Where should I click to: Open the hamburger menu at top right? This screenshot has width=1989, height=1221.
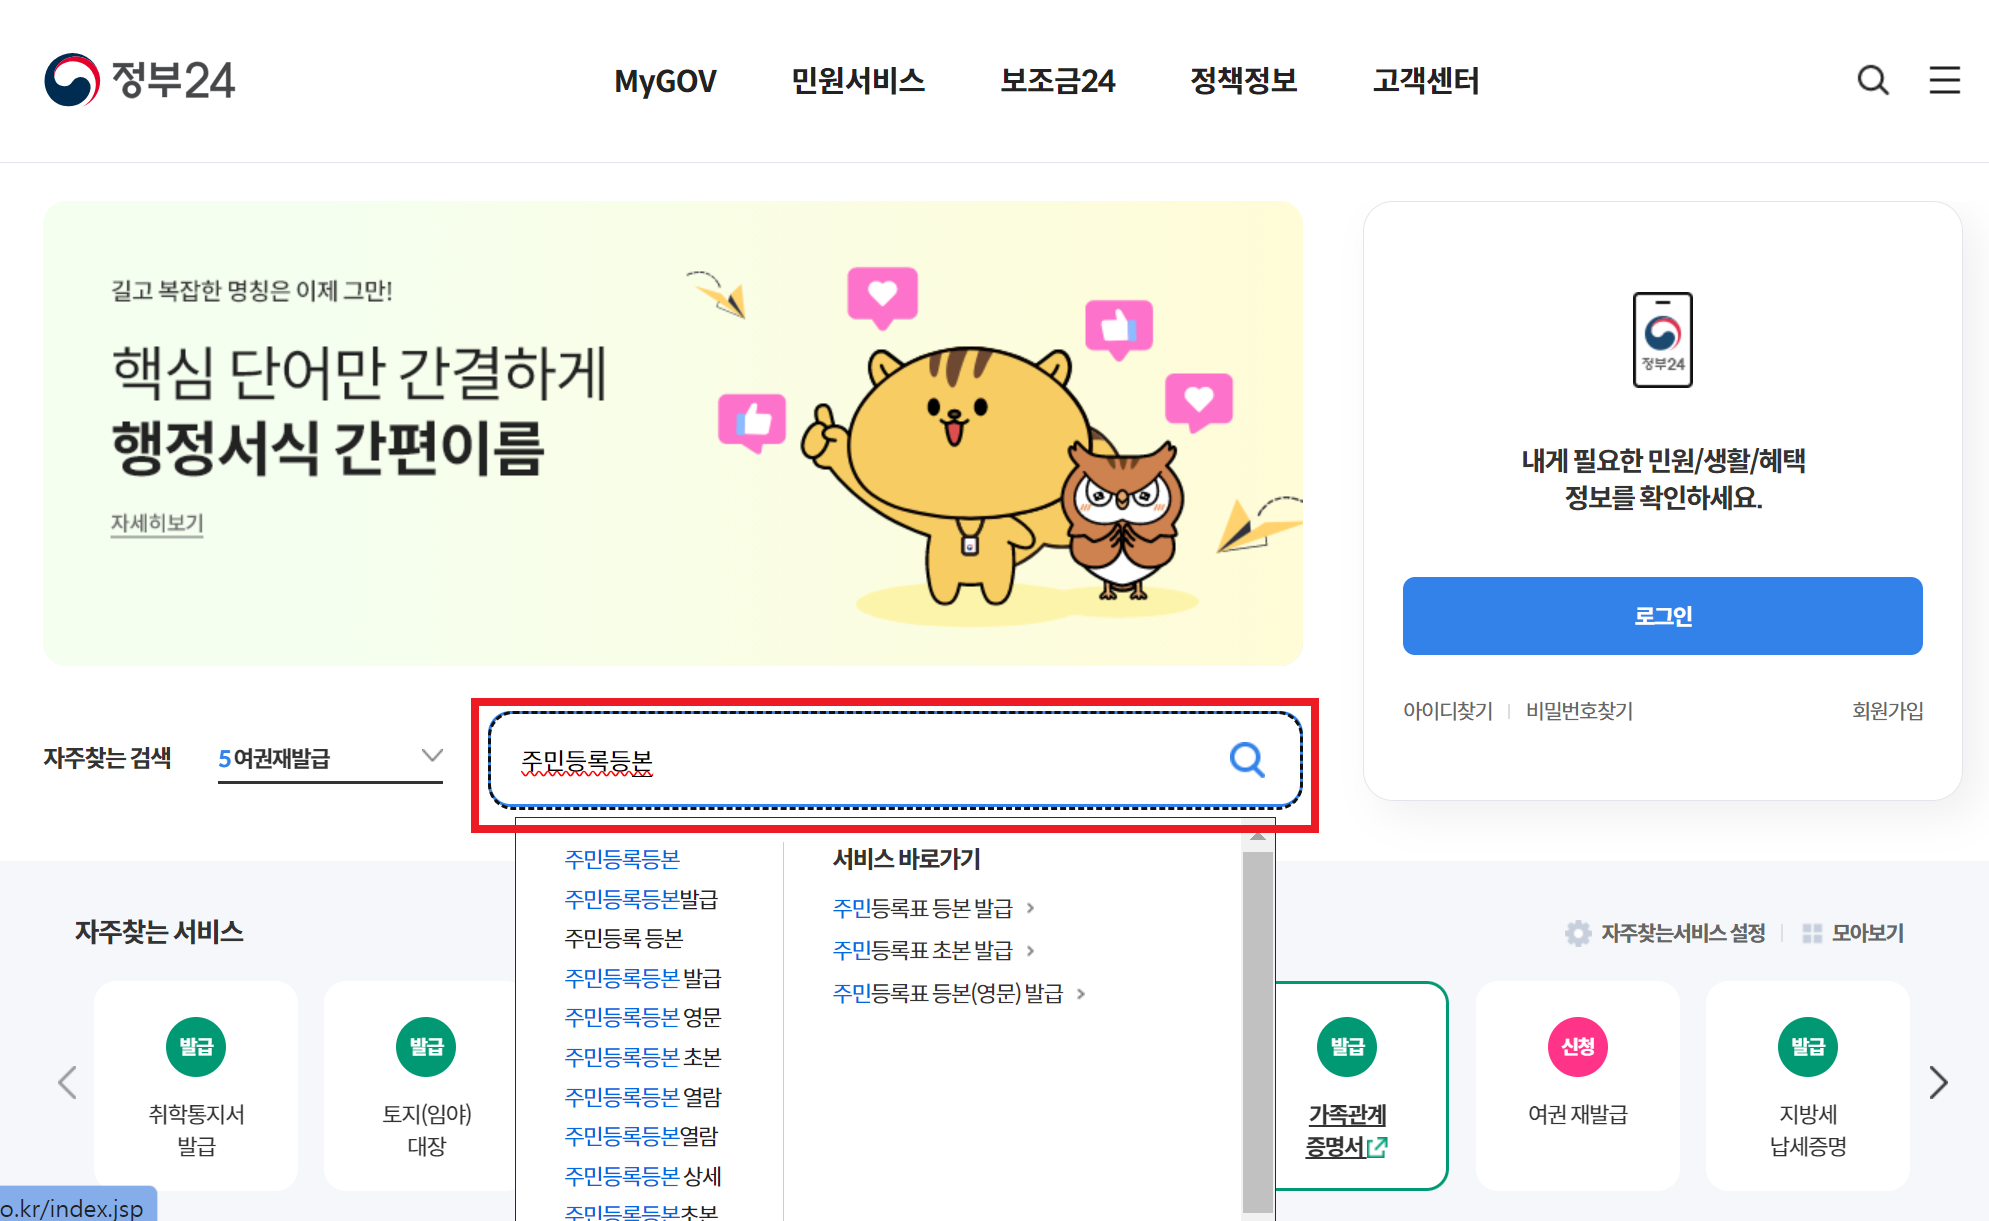[1943, 82]
